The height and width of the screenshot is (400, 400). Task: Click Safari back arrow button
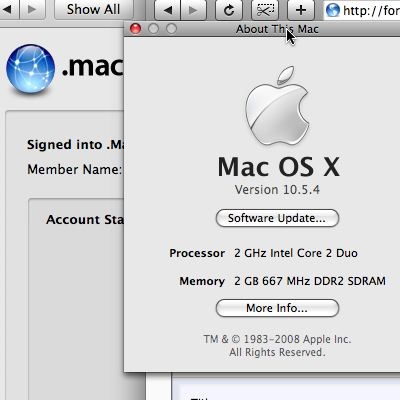coord(167,10)
